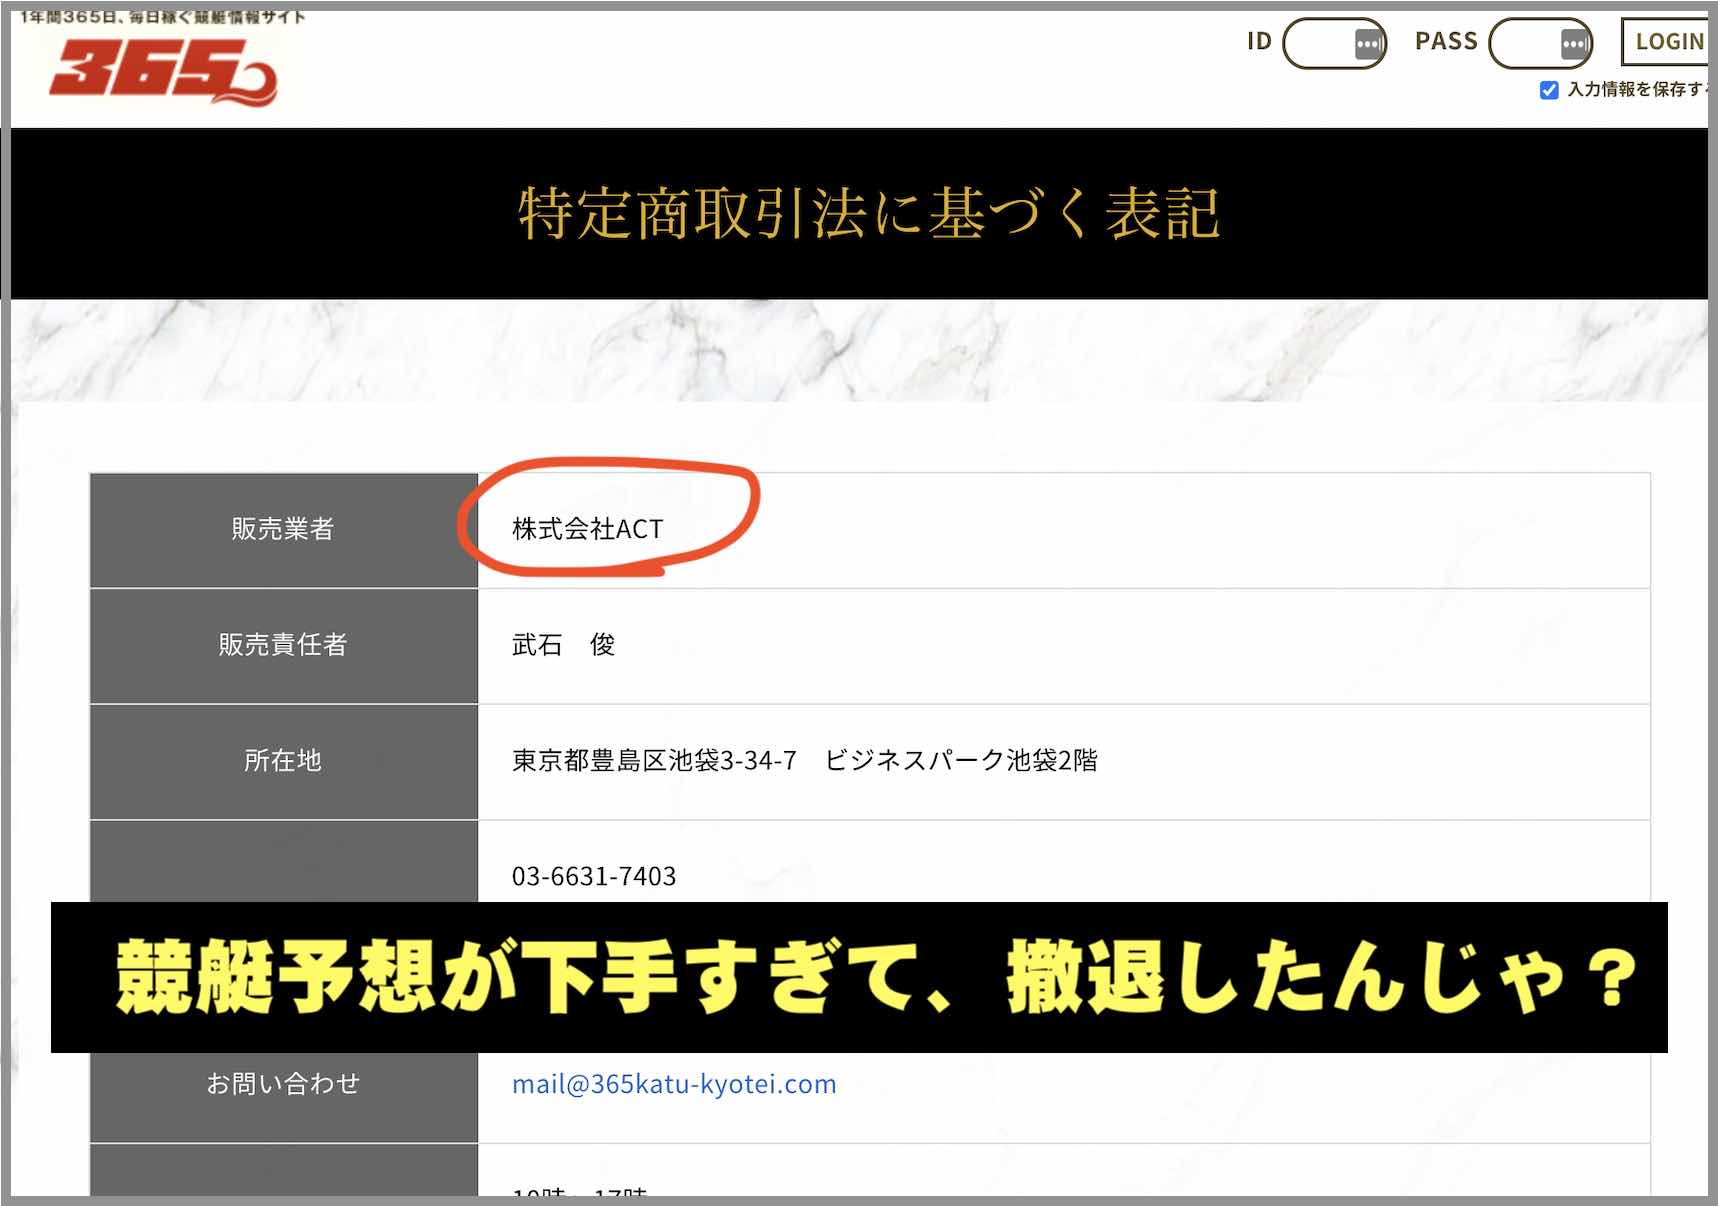This screenshot has width=1718, height=1206.
Task: Select the phone number 03-6631-7403
Action: point(594,876)
